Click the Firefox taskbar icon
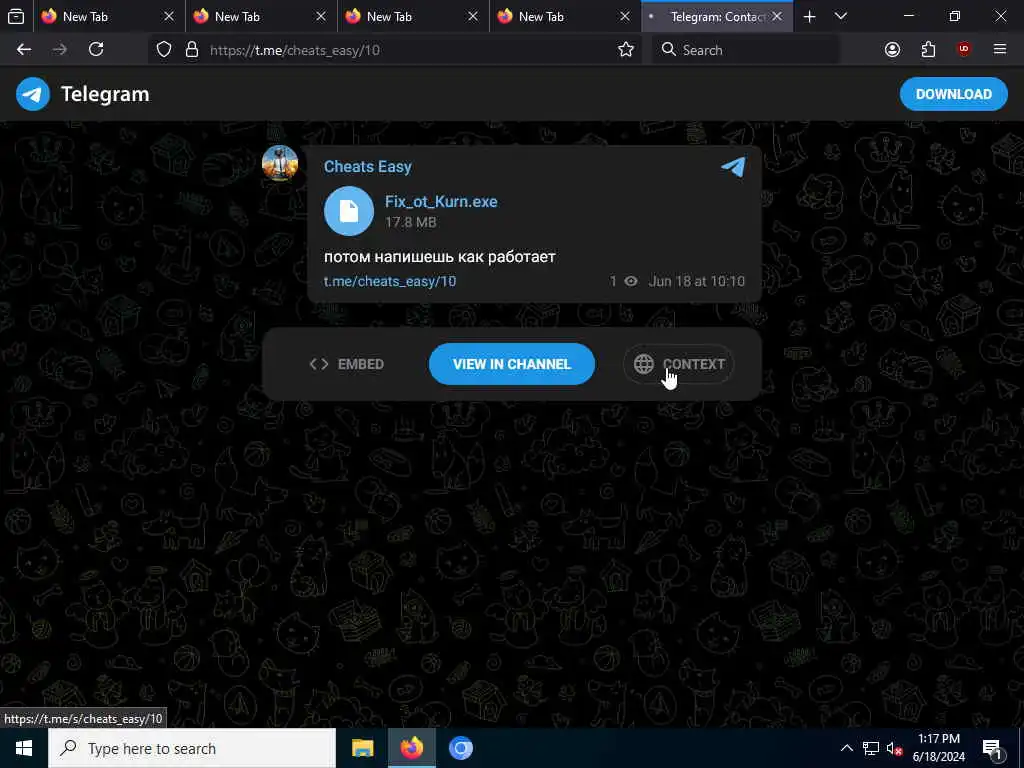This screenshot has width=1024, height=768. 411,748
